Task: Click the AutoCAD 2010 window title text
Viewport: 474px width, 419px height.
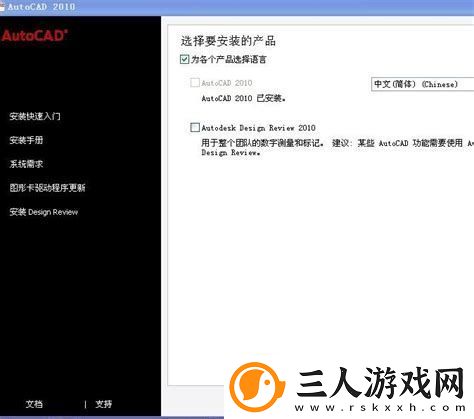Action: (x=42, y=7)
